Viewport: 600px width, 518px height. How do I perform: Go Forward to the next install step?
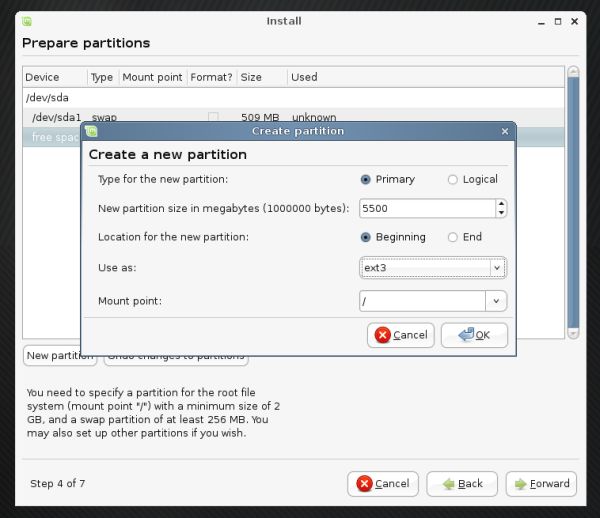click(x=541, y=484)
